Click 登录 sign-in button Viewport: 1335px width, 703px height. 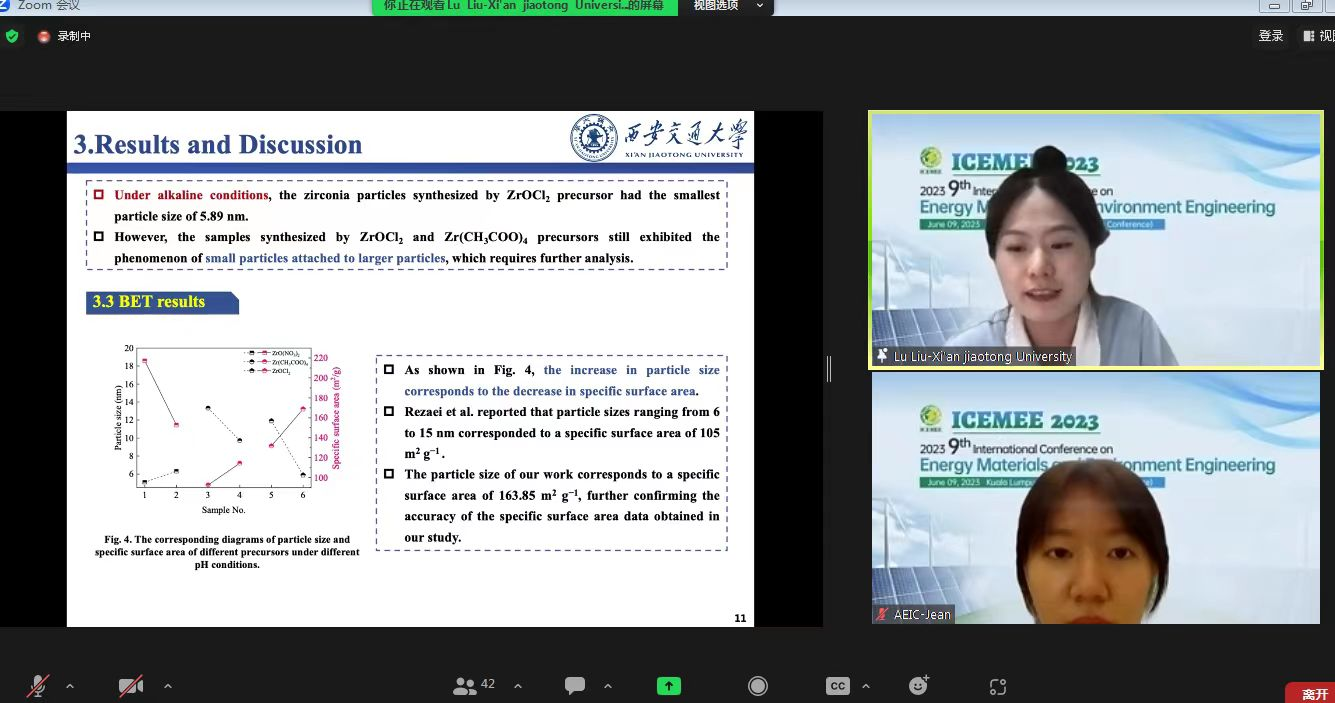(x=1271, y=36)
